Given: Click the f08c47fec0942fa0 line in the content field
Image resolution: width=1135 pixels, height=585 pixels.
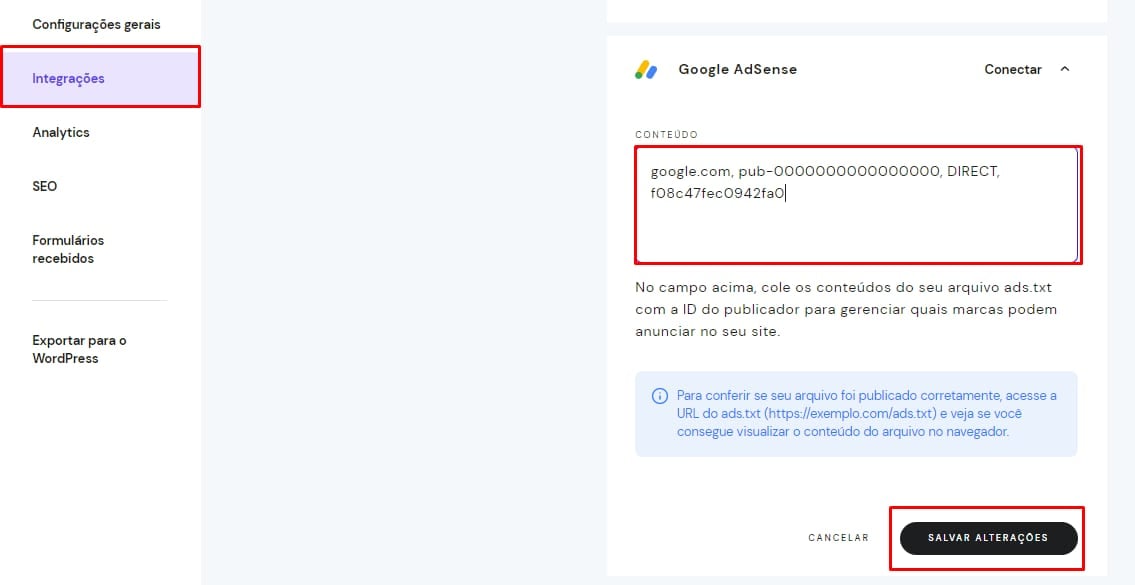Looking at the screenshot, I should 717,194.
